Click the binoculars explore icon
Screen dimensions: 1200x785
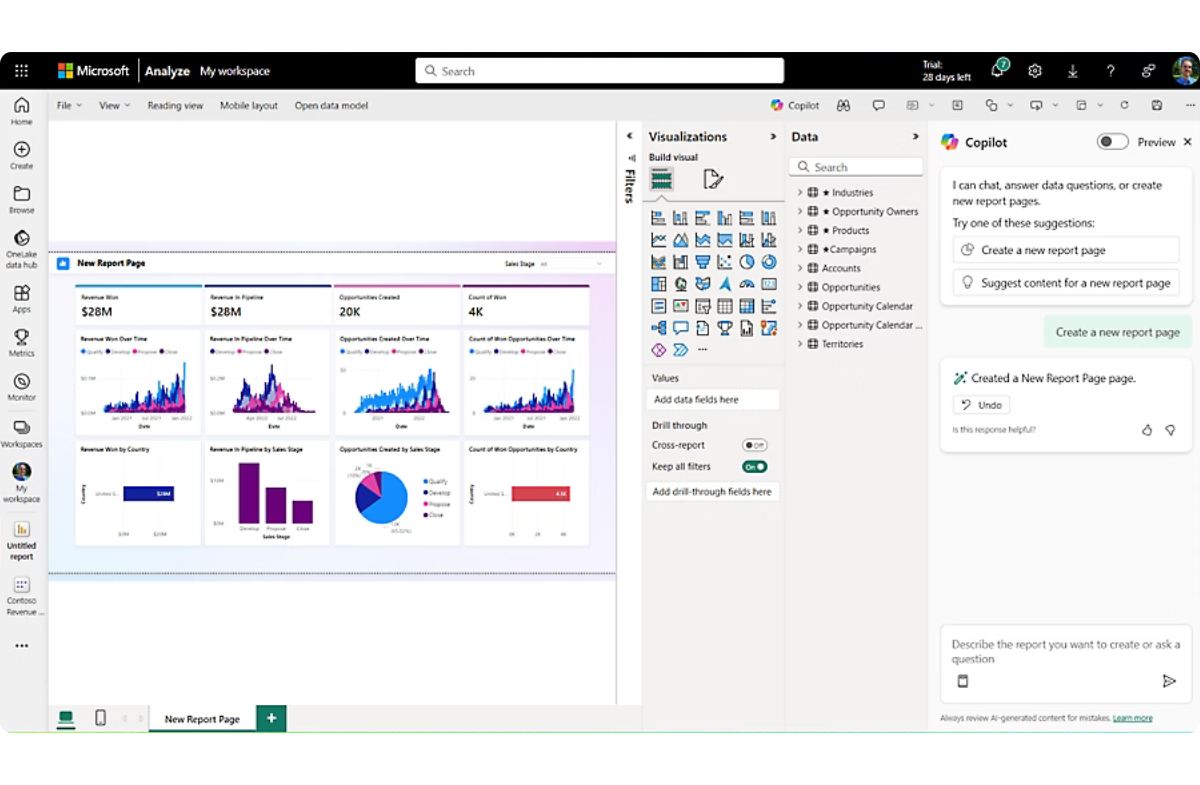tap(844, 105)
